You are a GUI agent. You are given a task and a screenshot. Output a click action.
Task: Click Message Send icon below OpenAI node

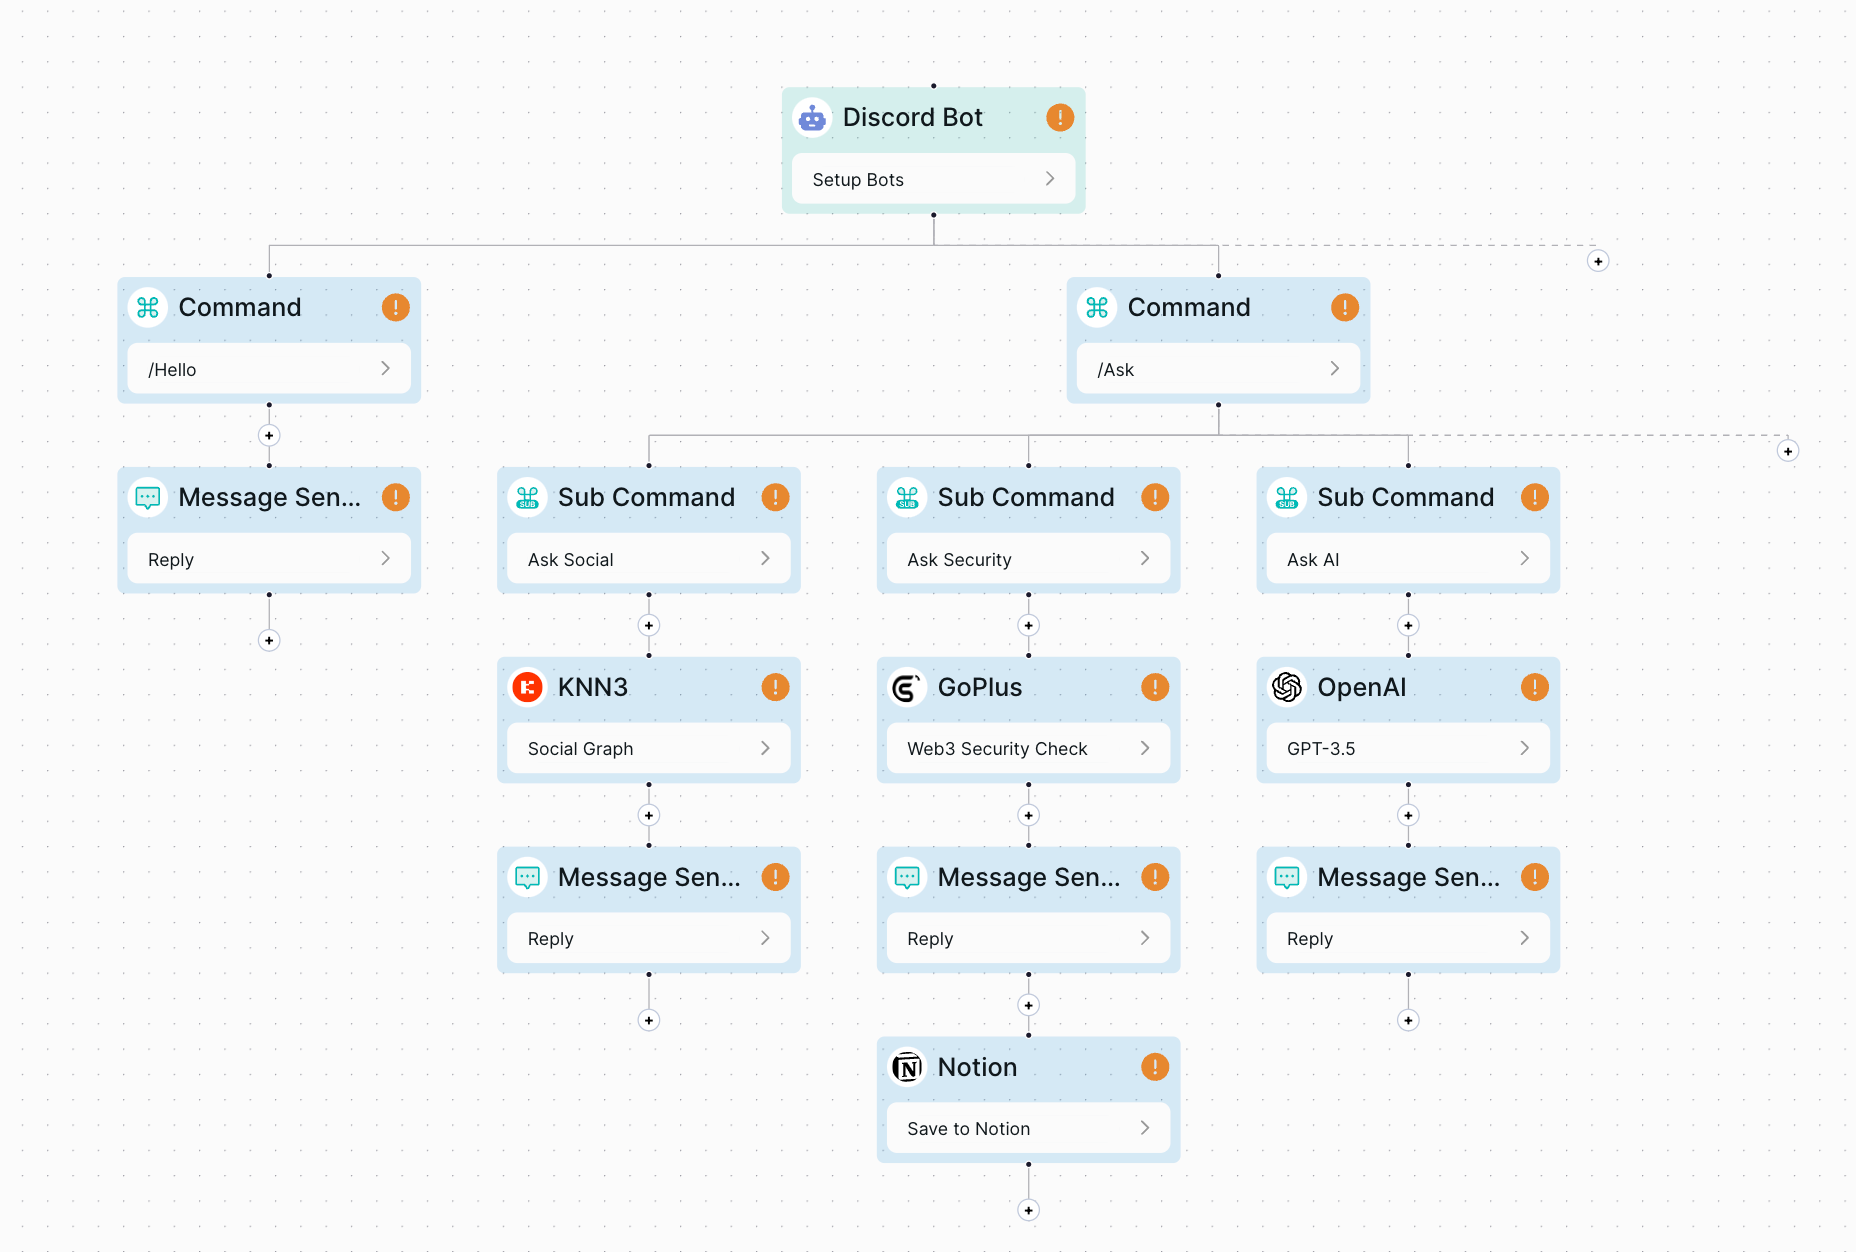1287,877
